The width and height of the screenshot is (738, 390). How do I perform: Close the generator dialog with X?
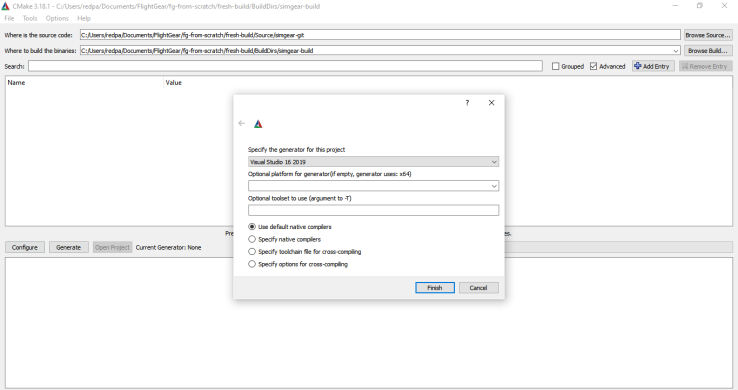coord(491,103)
